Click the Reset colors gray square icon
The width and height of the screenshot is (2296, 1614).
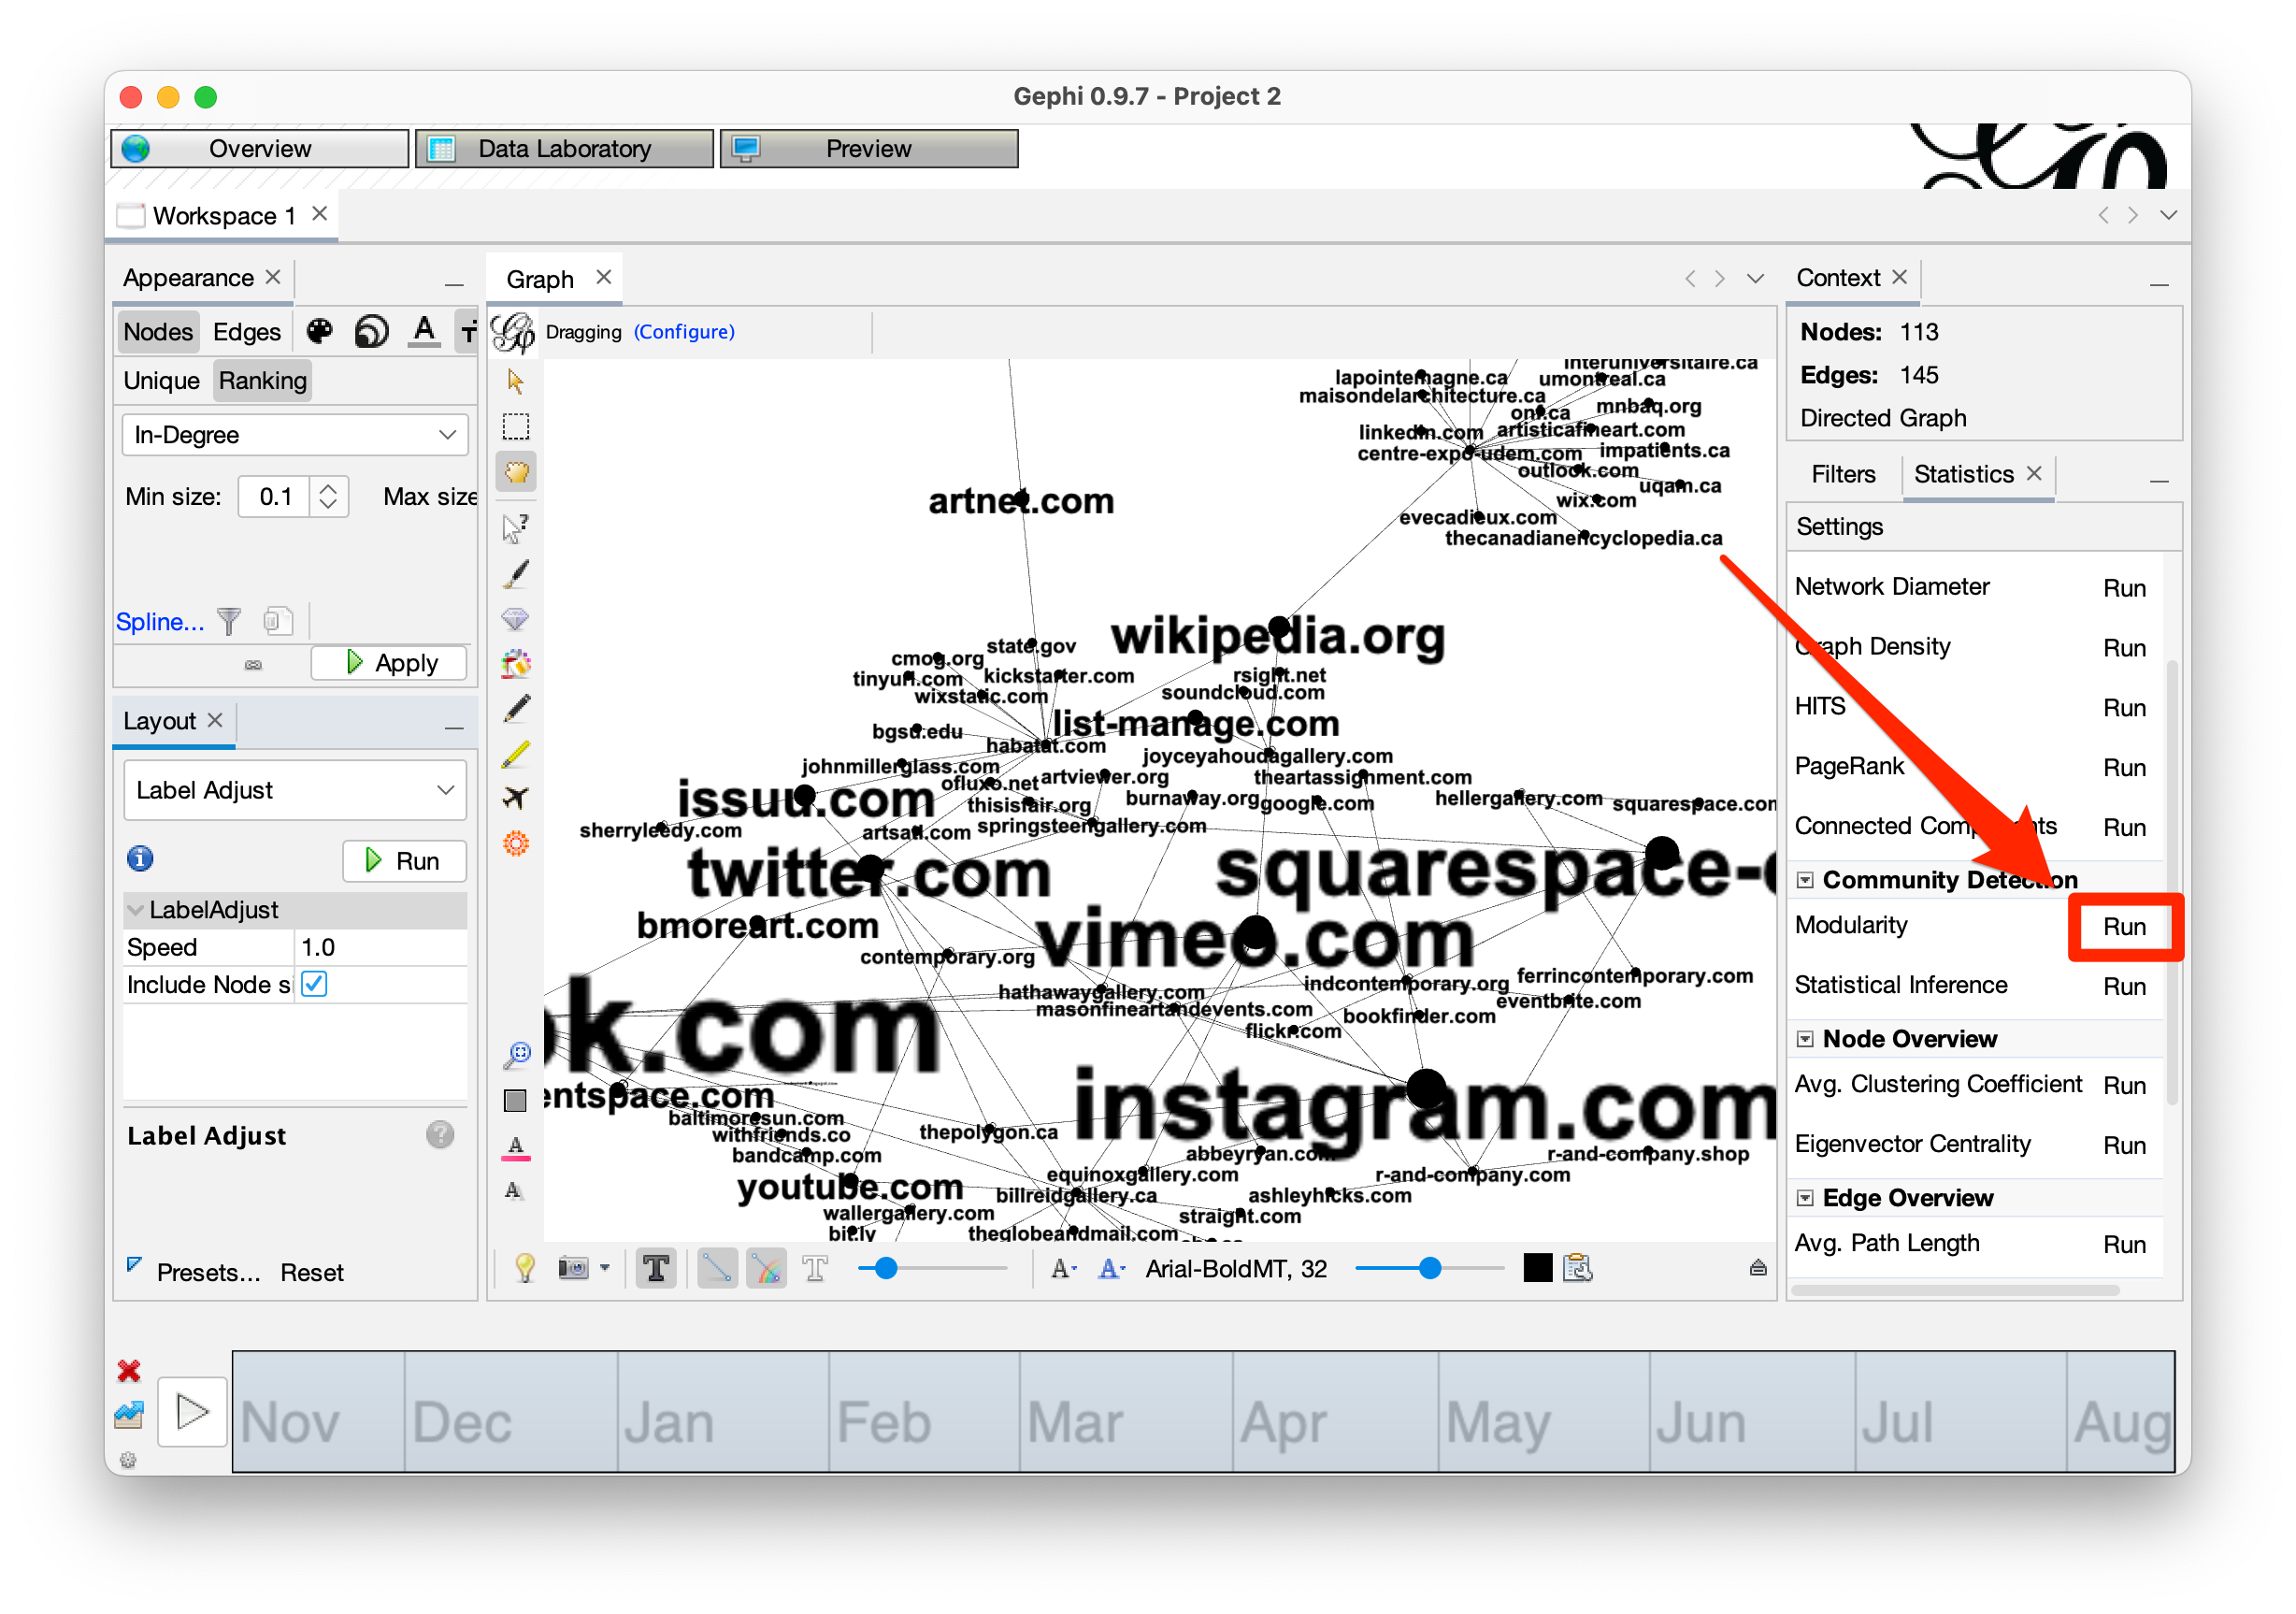coord(516,1101)
